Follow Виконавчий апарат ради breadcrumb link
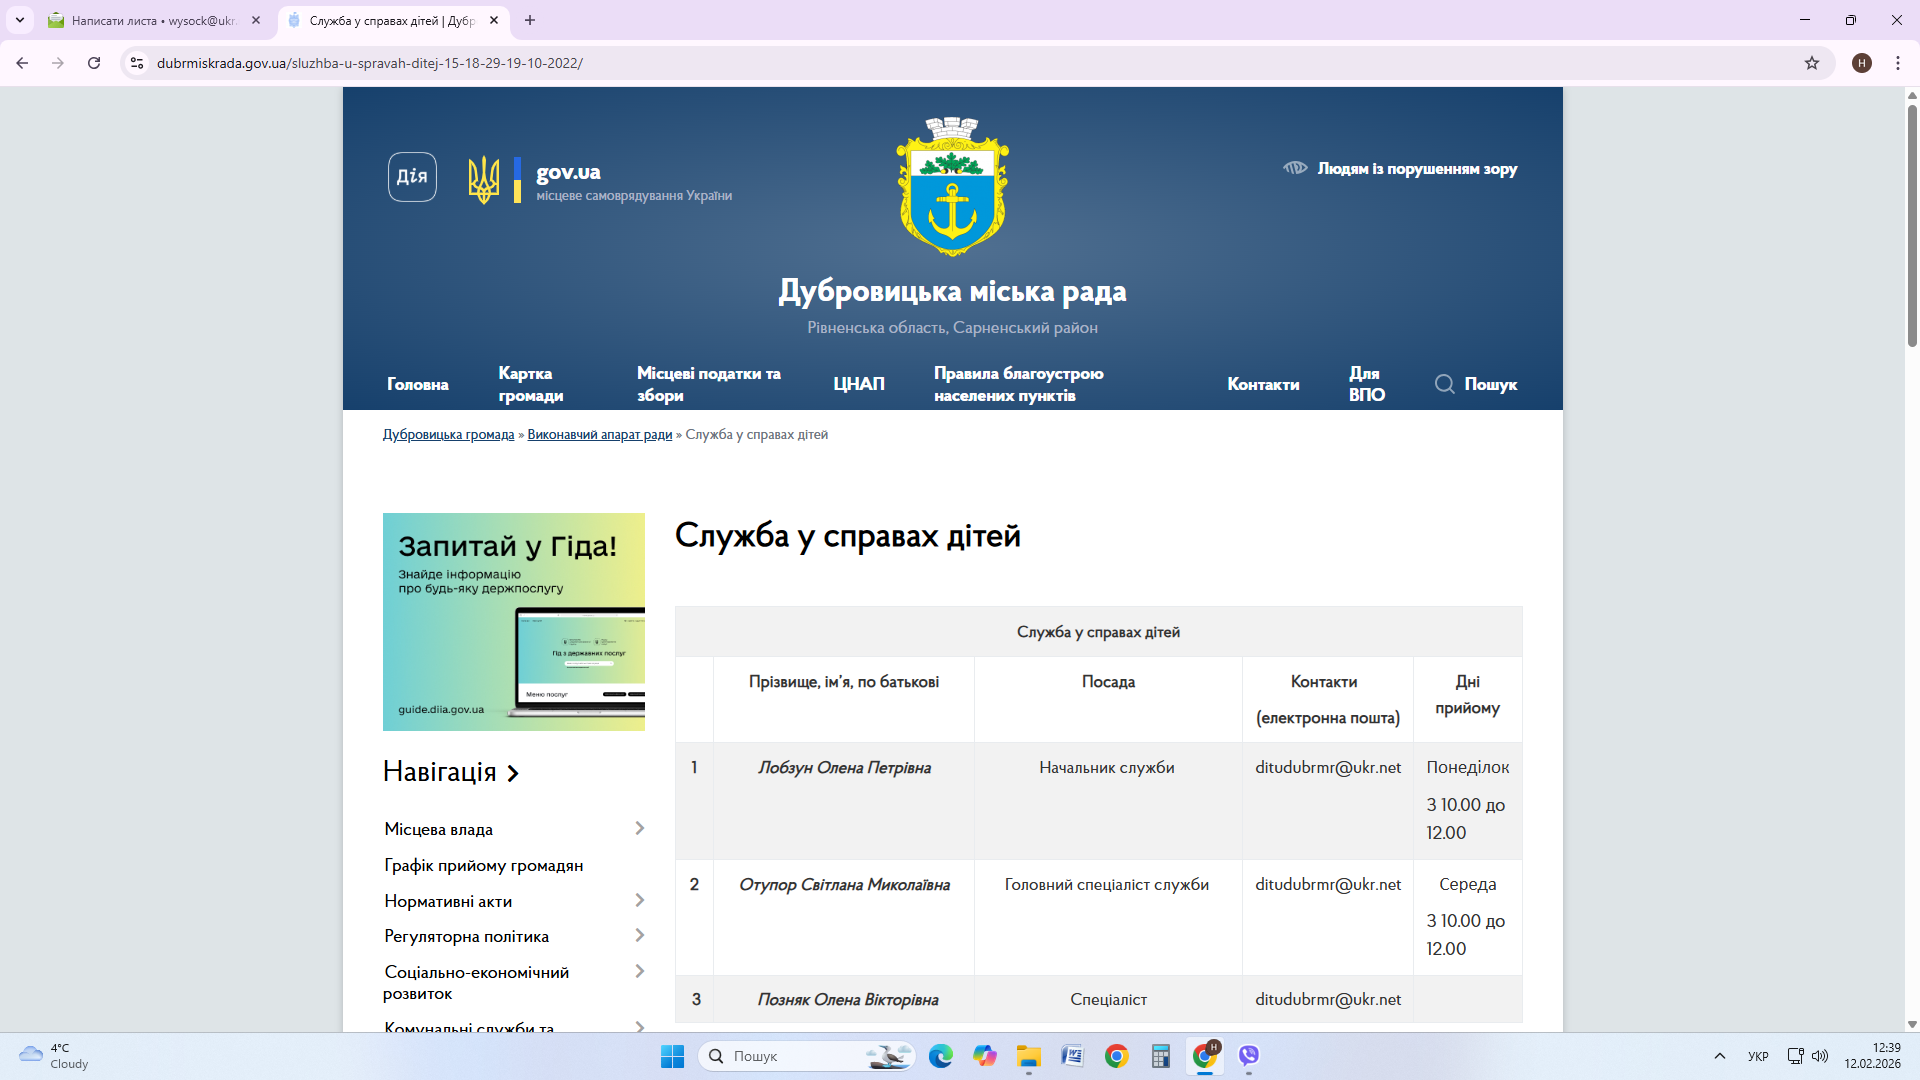Viewport: 1920px width, 1080px height. tap(599, 434)
